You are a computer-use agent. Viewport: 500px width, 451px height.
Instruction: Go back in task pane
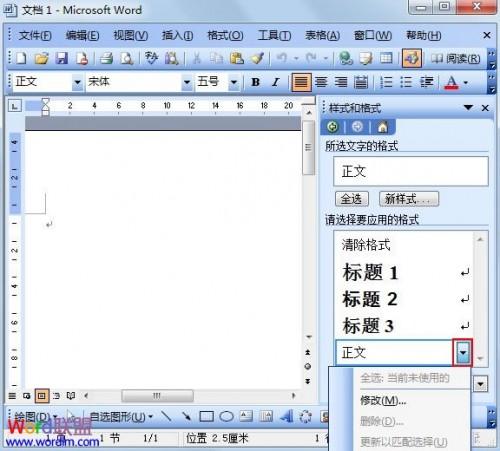332,127
